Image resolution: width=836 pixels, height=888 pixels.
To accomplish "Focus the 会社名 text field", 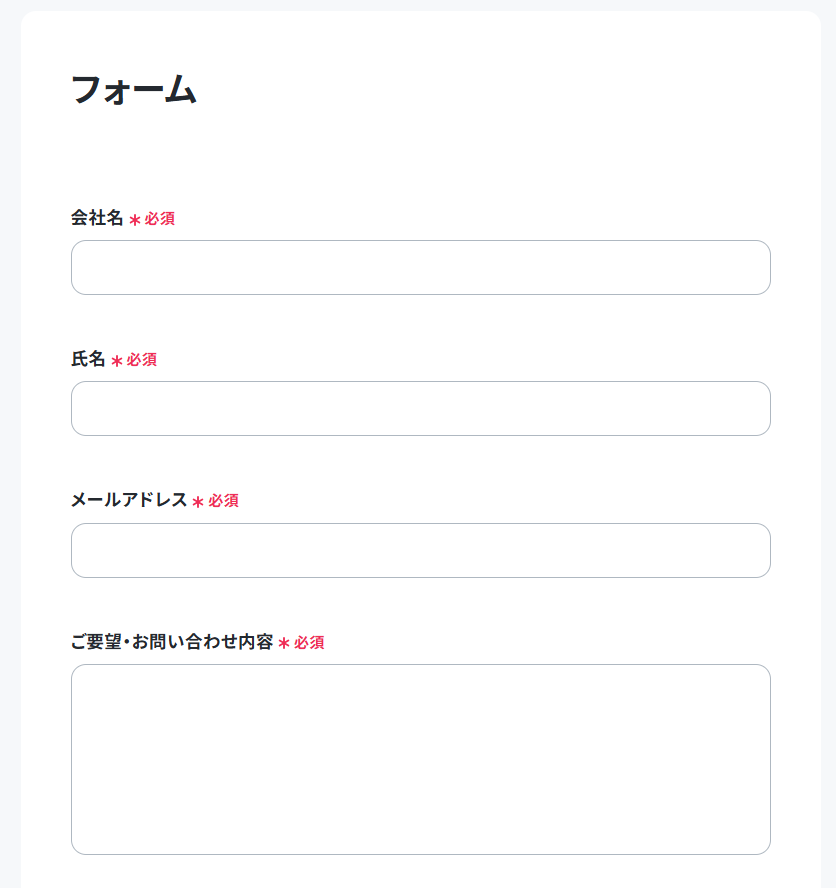I will (421, 267).
